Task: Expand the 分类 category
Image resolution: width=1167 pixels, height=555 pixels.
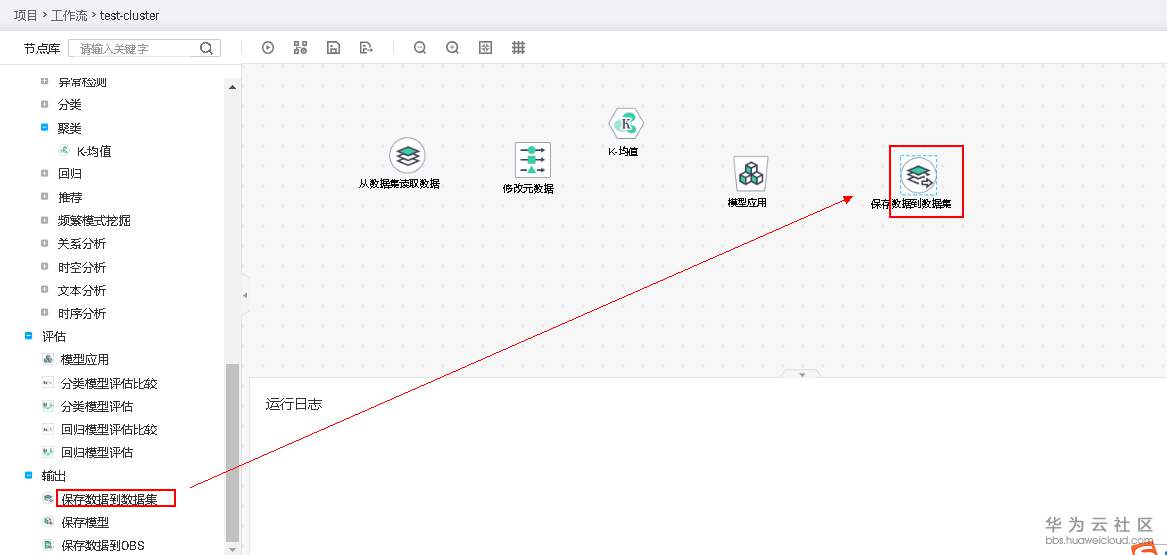Action: tap(45, 104)
